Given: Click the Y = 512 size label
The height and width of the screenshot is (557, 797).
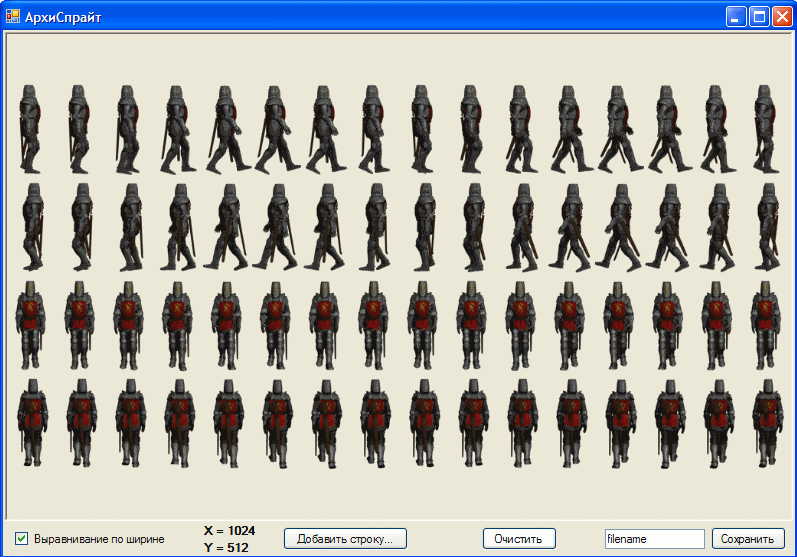Looking at the screenshot, I should coord(226,547).
